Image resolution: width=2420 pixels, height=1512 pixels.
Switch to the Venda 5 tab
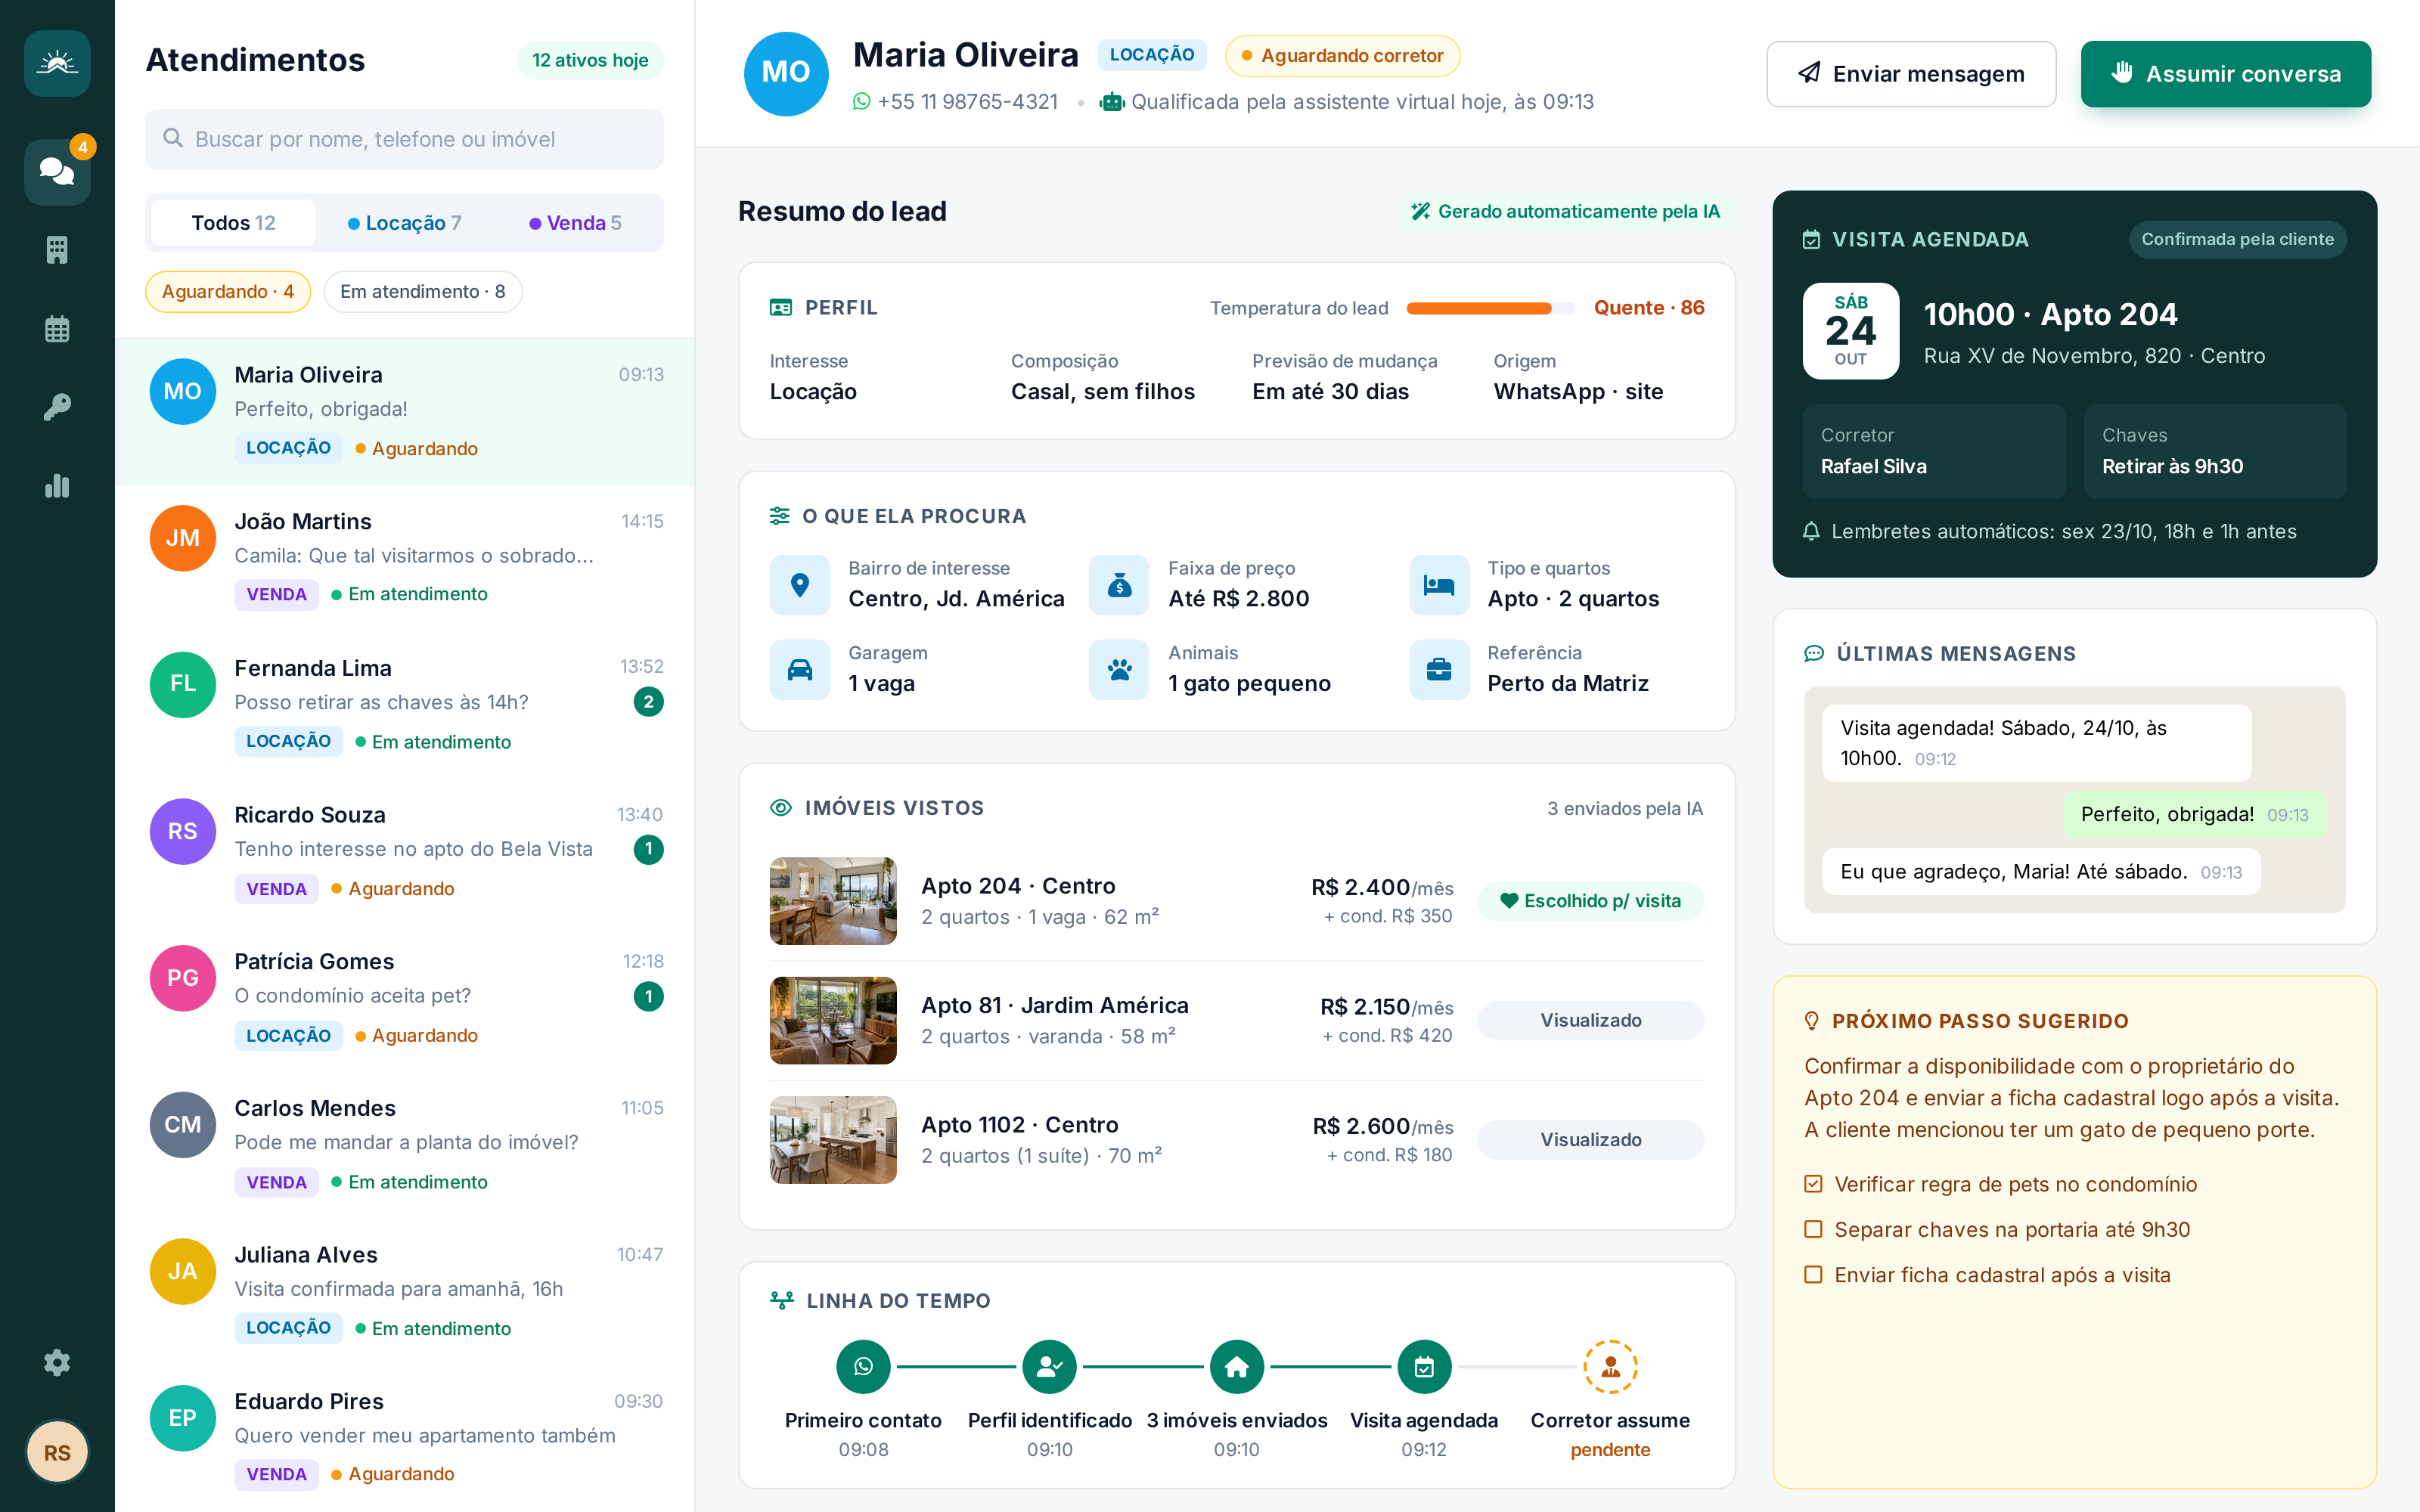click(x=575, y=222)
